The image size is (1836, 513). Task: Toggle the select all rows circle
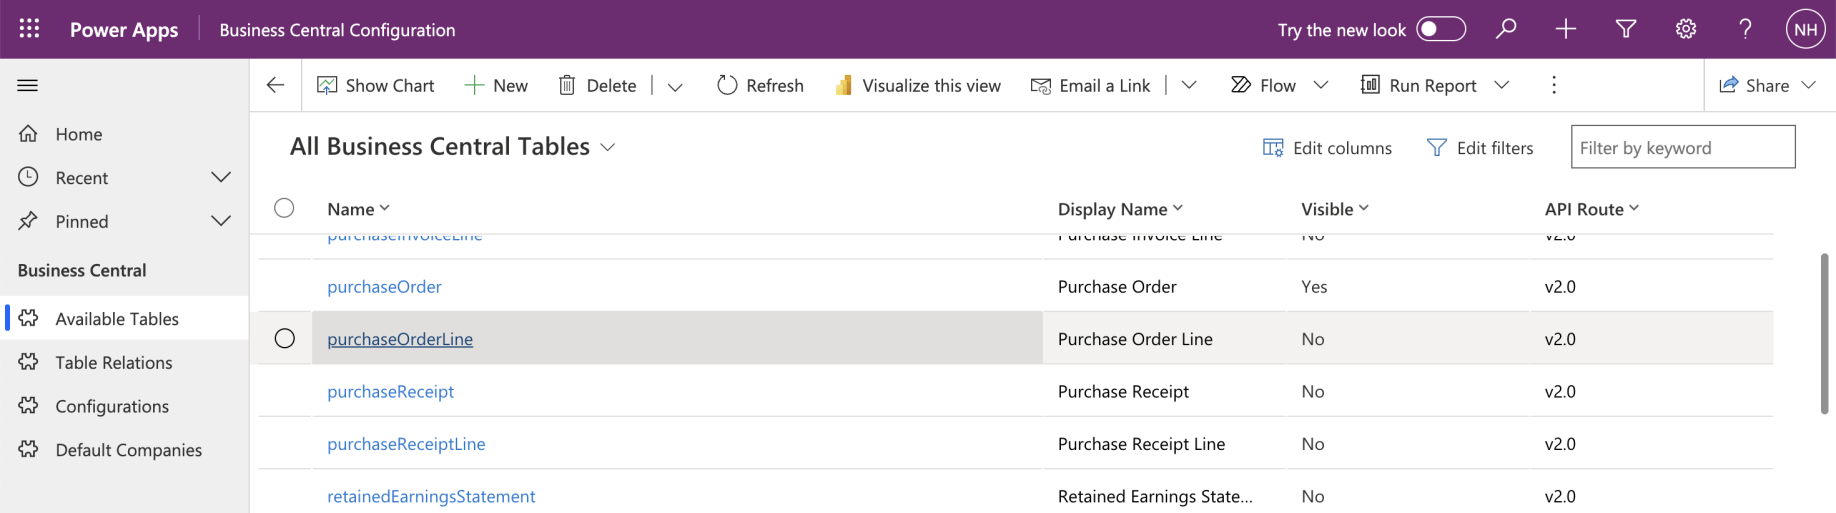click(285, 208)
